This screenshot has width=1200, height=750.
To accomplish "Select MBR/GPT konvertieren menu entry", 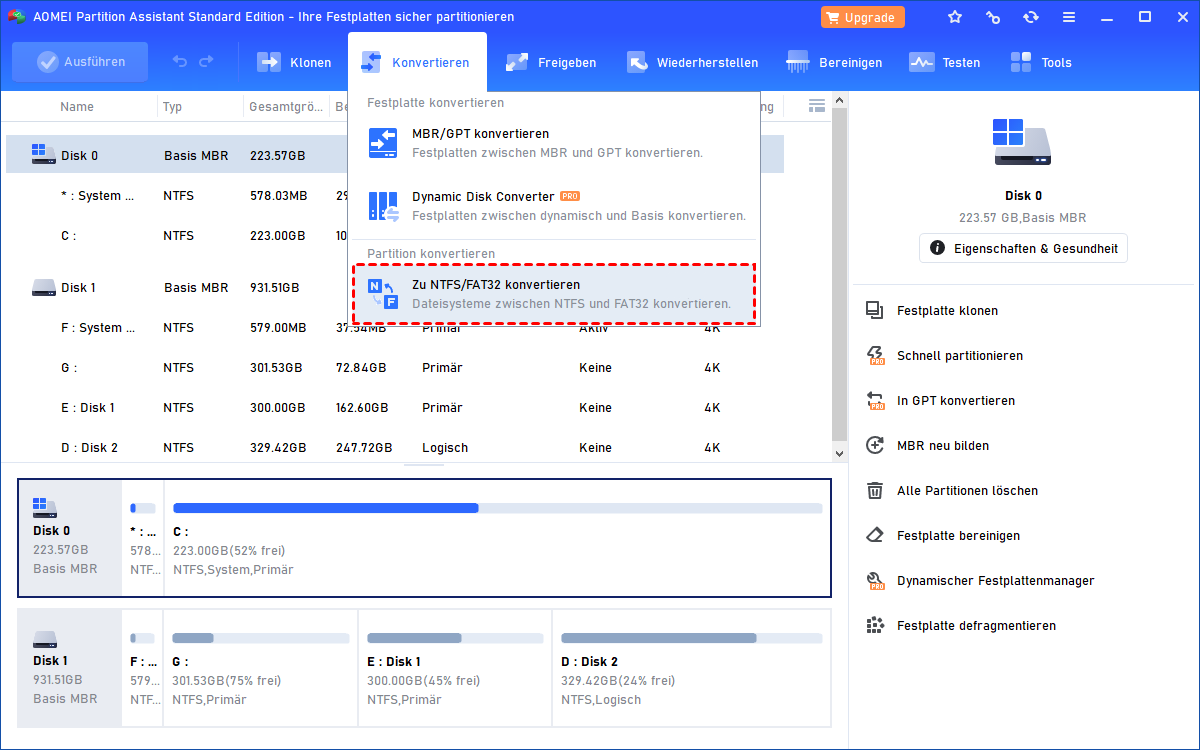I will [554, 143].
